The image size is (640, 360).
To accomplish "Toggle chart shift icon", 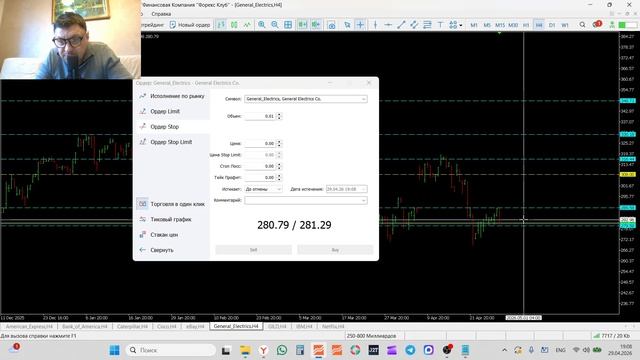I will coord(316,25).
